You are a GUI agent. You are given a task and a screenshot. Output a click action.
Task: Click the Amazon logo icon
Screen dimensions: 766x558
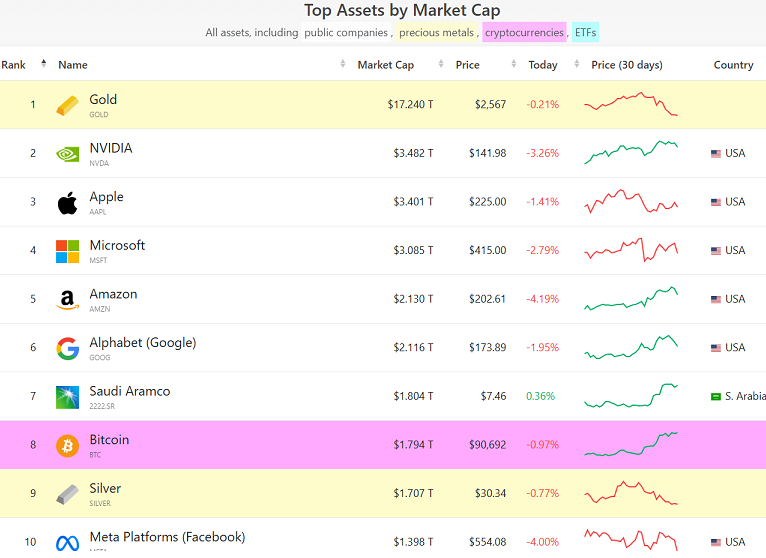(x=67, y=300)
